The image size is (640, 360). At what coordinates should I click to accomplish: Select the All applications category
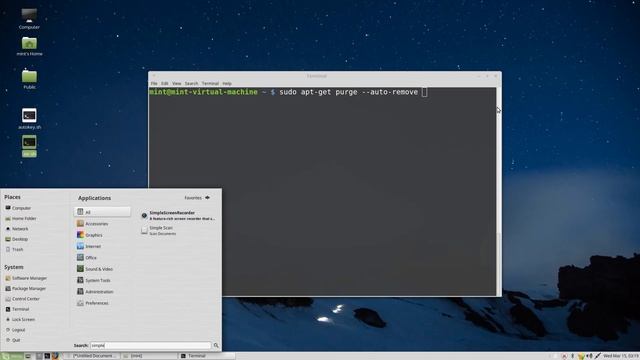click(x=102, y=212)
